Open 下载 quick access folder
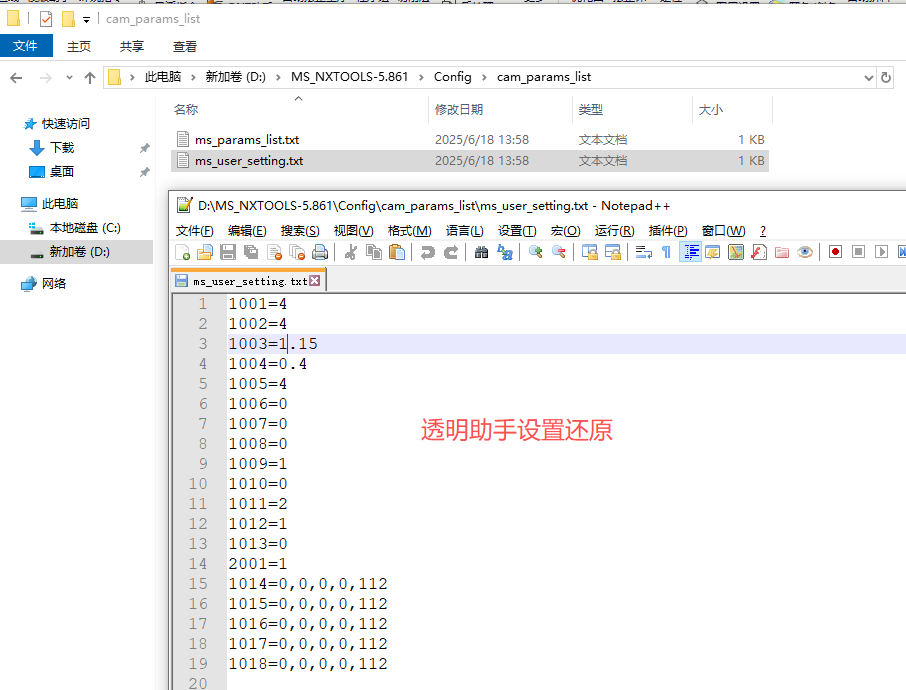Image resolution: width=906 pixels, height=690 pixels. tap(62, 148)
